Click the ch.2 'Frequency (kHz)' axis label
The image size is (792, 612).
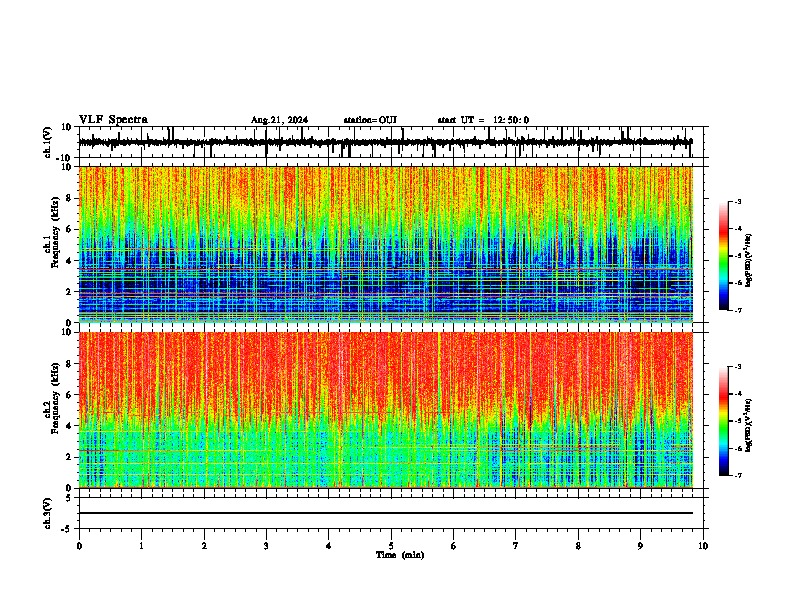pos(55,398)
